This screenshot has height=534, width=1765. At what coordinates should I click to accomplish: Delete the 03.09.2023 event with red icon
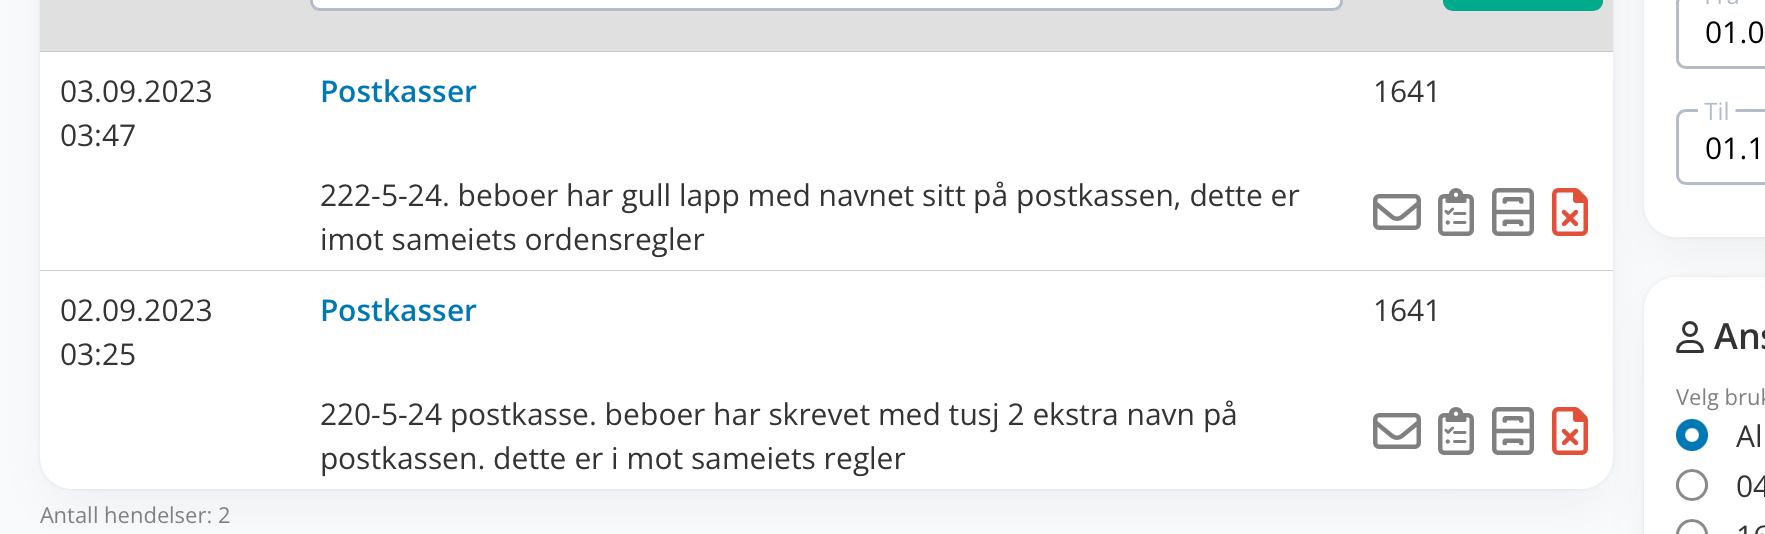point(1569,212)
